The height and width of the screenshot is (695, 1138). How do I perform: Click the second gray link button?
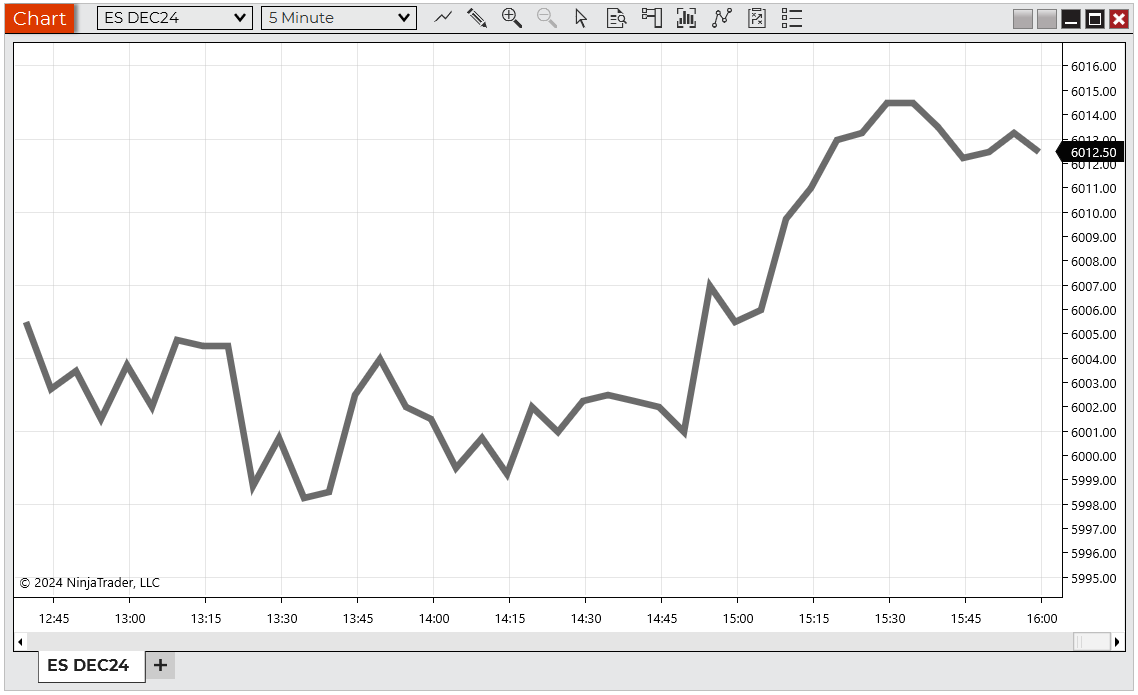tap(1047, 19)
